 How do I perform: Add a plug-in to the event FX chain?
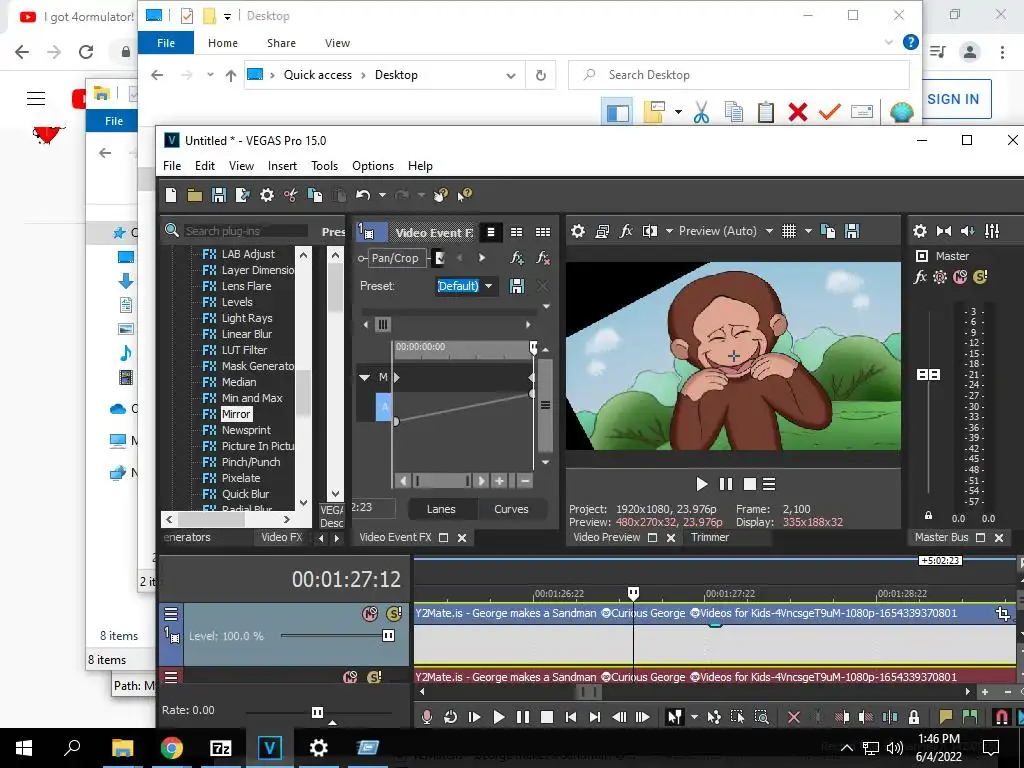coord(517,258)
